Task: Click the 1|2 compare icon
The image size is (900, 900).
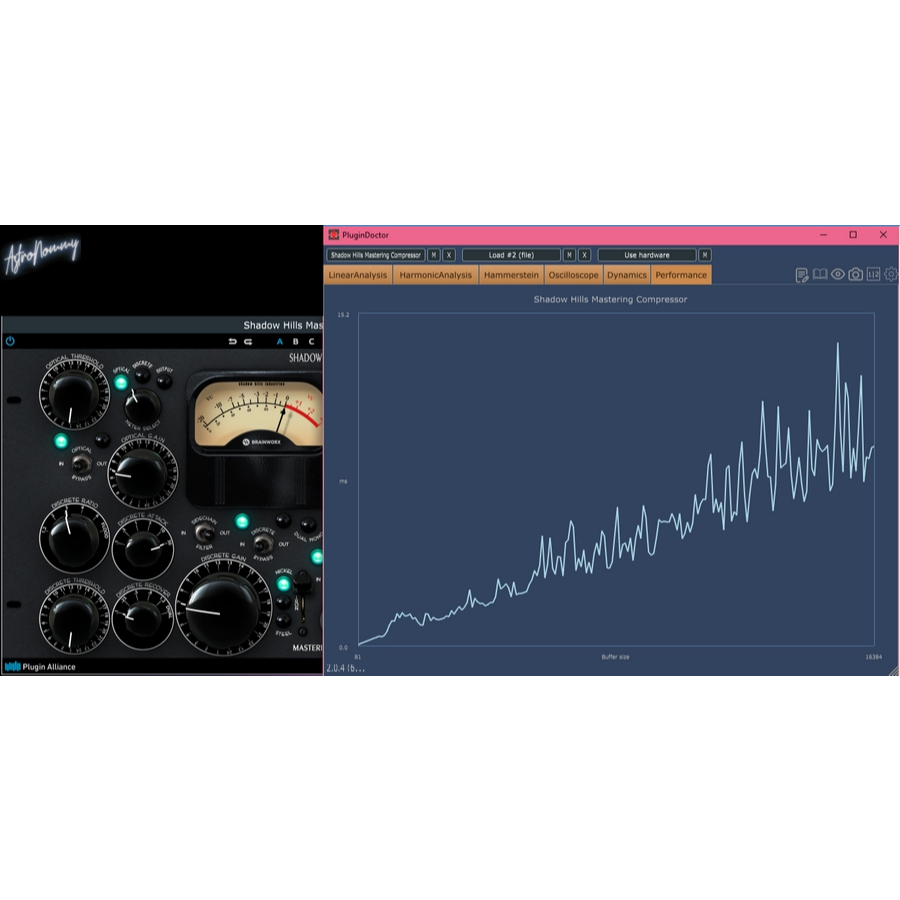Action: tap(874, 274)
